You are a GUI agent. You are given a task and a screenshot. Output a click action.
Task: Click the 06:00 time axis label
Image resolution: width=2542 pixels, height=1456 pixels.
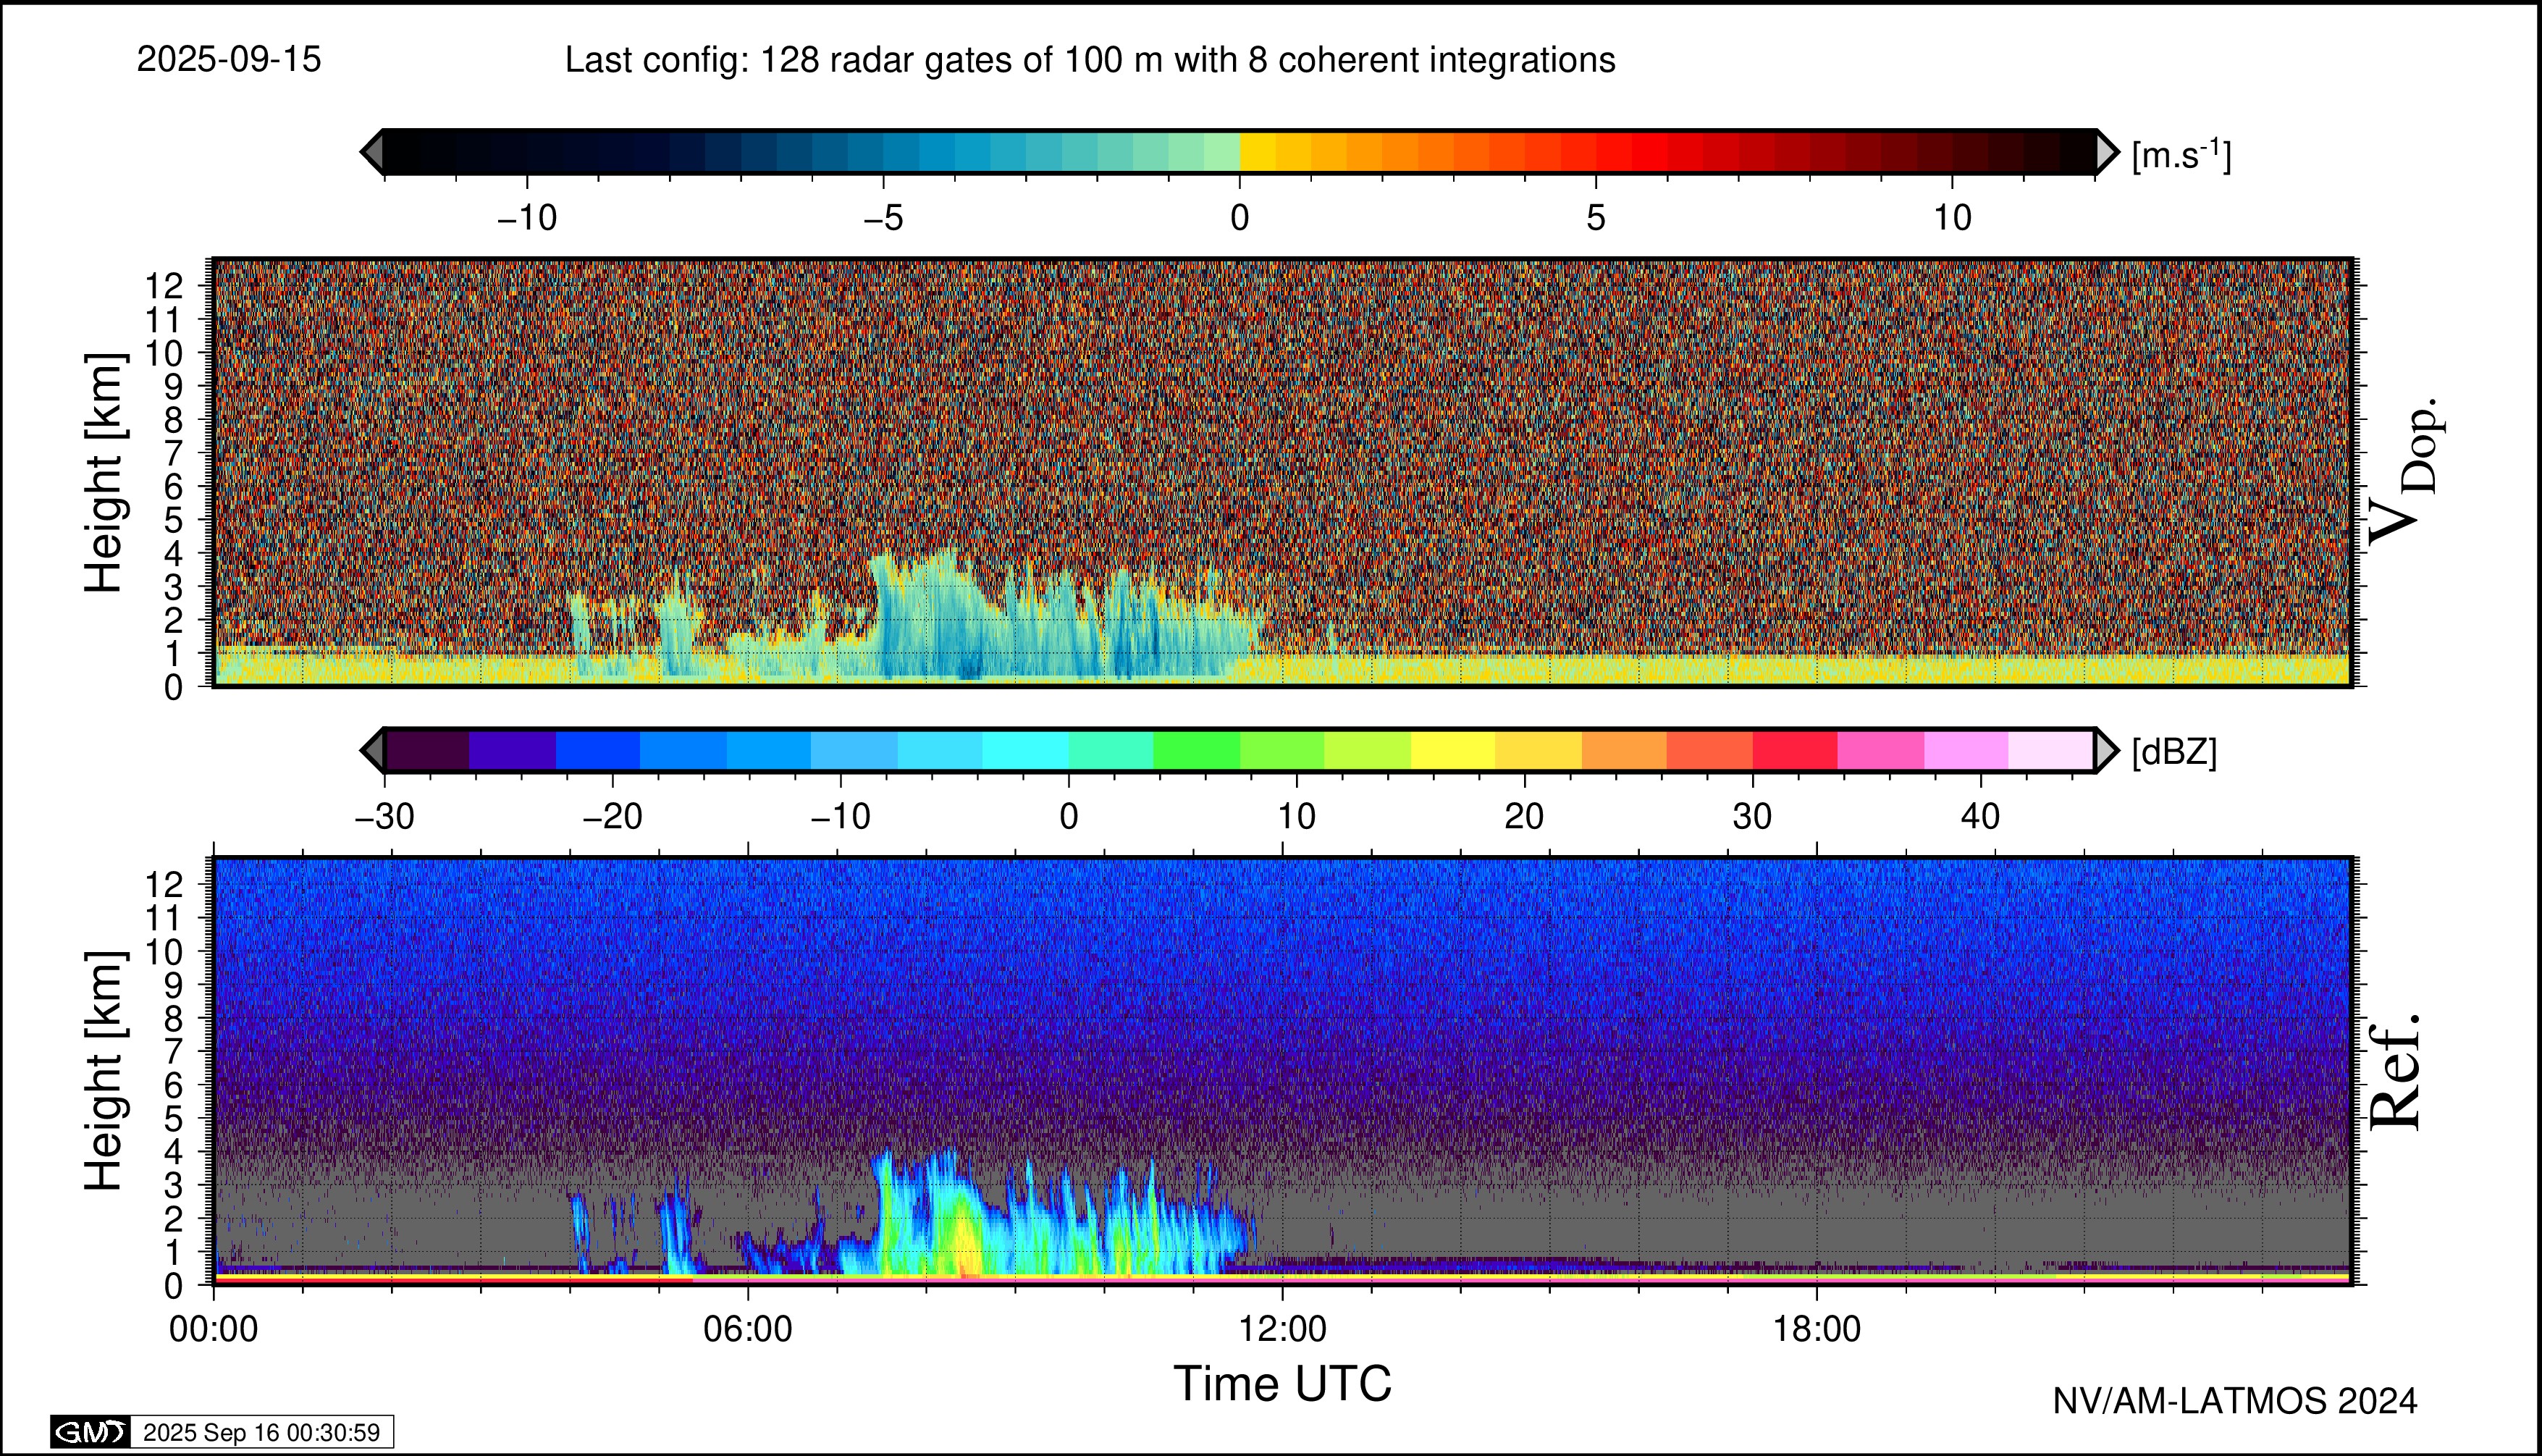pos(748,1329)
